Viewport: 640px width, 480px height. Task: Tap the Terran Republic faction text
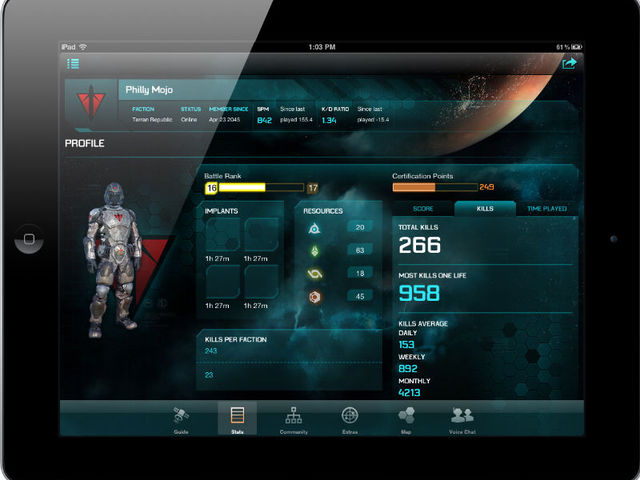152,120
